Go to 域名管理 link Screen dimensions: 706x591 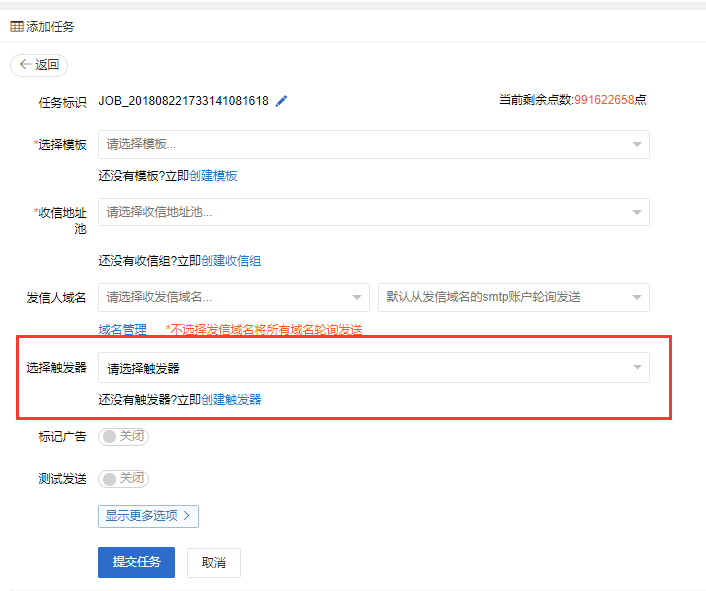coord(122,329)
